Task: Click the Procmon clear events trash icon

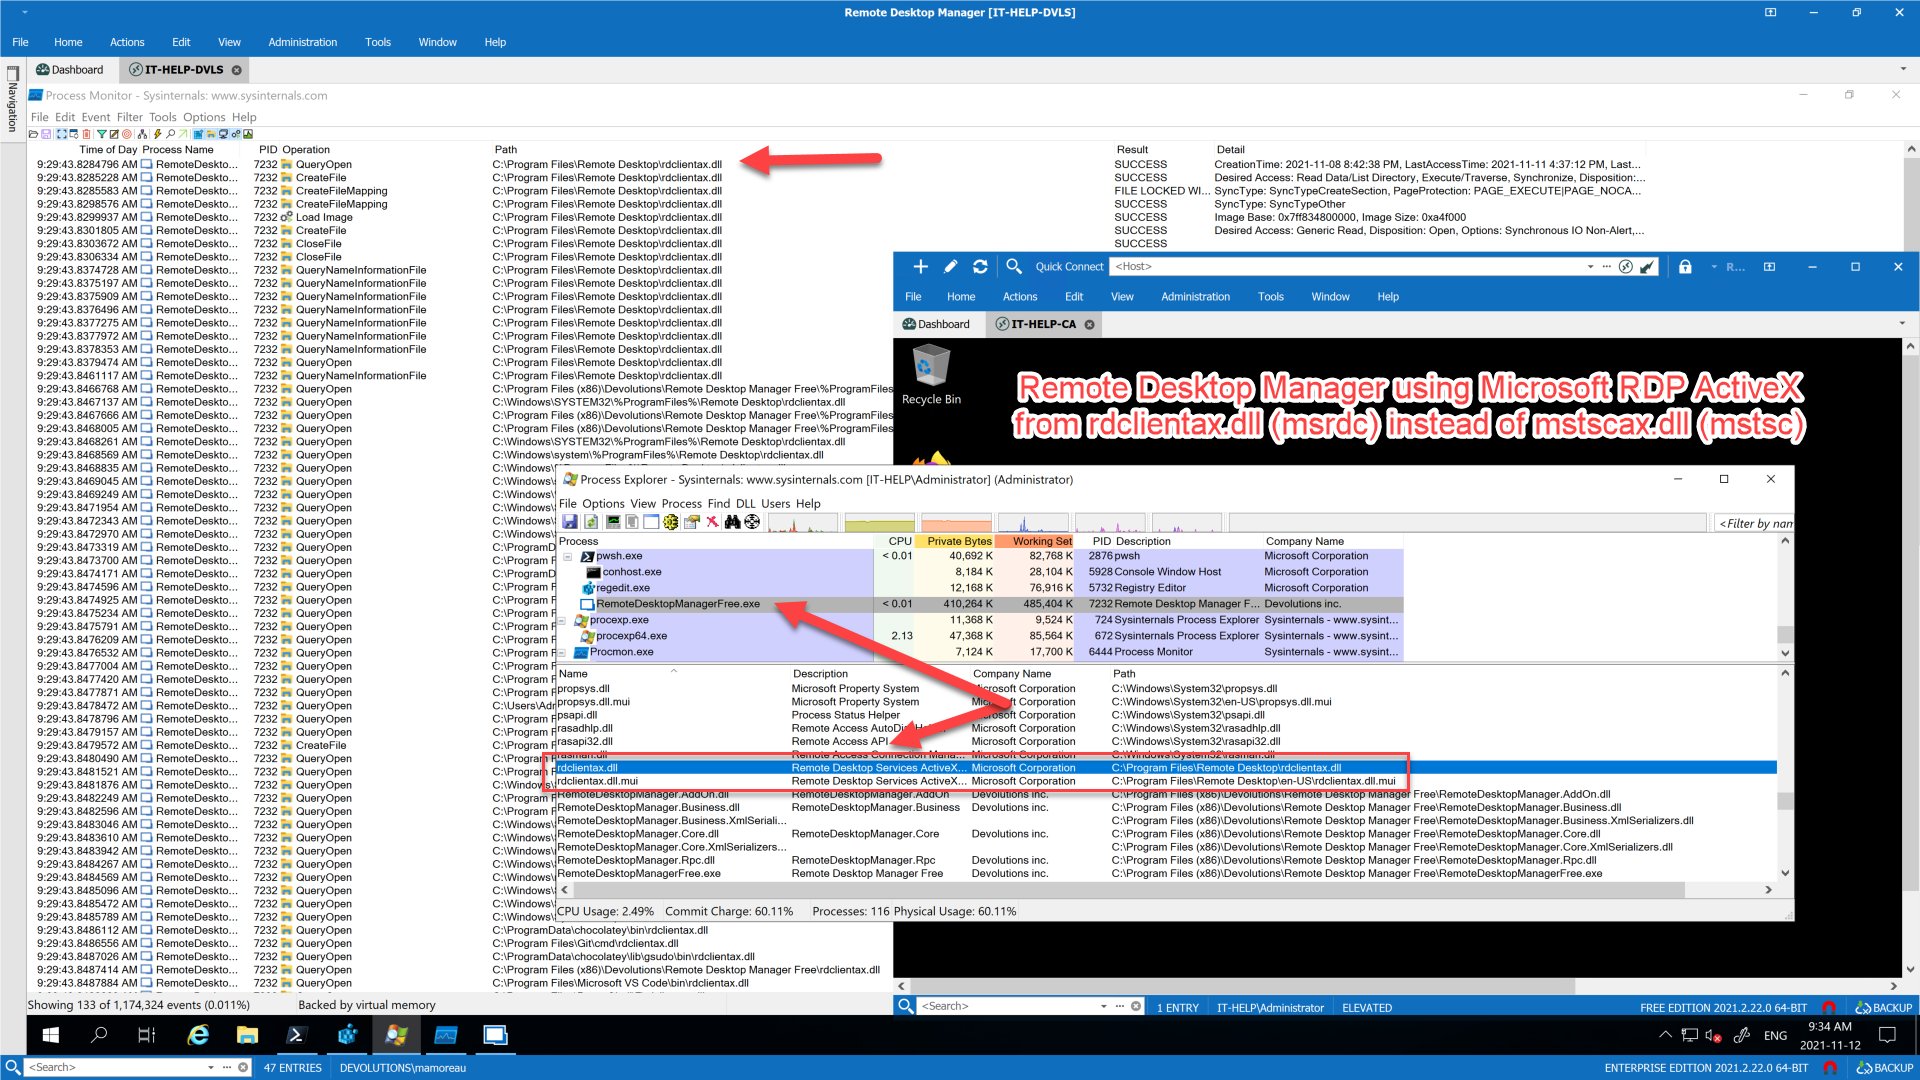Action: coord(86,134)
